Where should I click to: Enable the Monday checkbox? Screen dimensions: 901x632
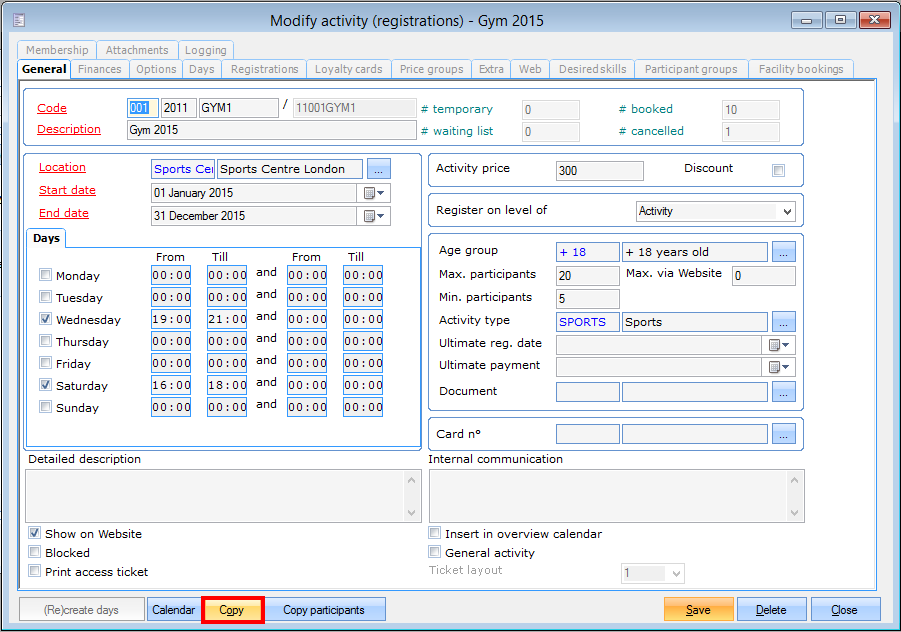45,275
